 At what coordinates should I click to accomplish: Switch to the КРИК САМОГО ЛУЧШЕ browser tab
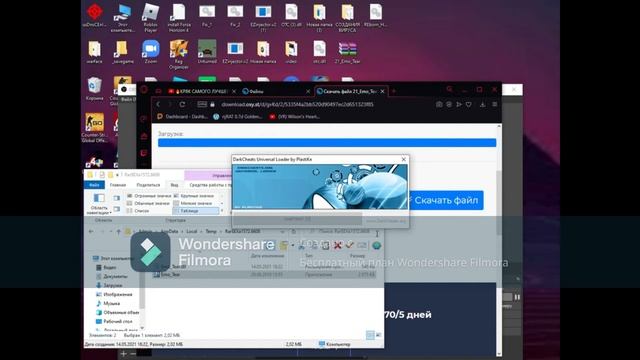tap(202, 91)
